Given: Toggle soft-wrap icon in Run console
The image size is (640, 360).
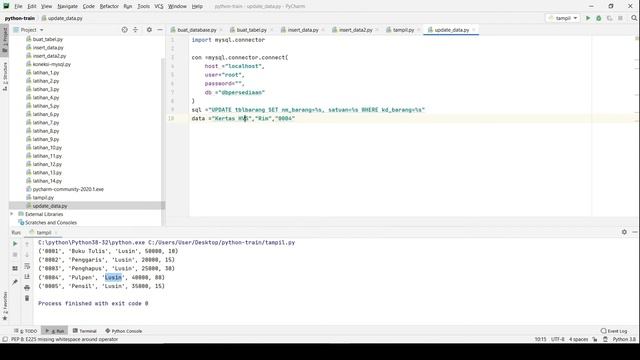Looking at the screenshot, I should coord(27,266).
